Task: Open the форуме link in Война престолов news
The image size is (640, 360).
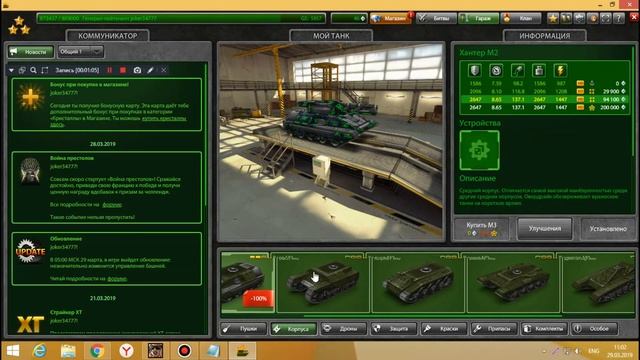Action: coord(112,204)
